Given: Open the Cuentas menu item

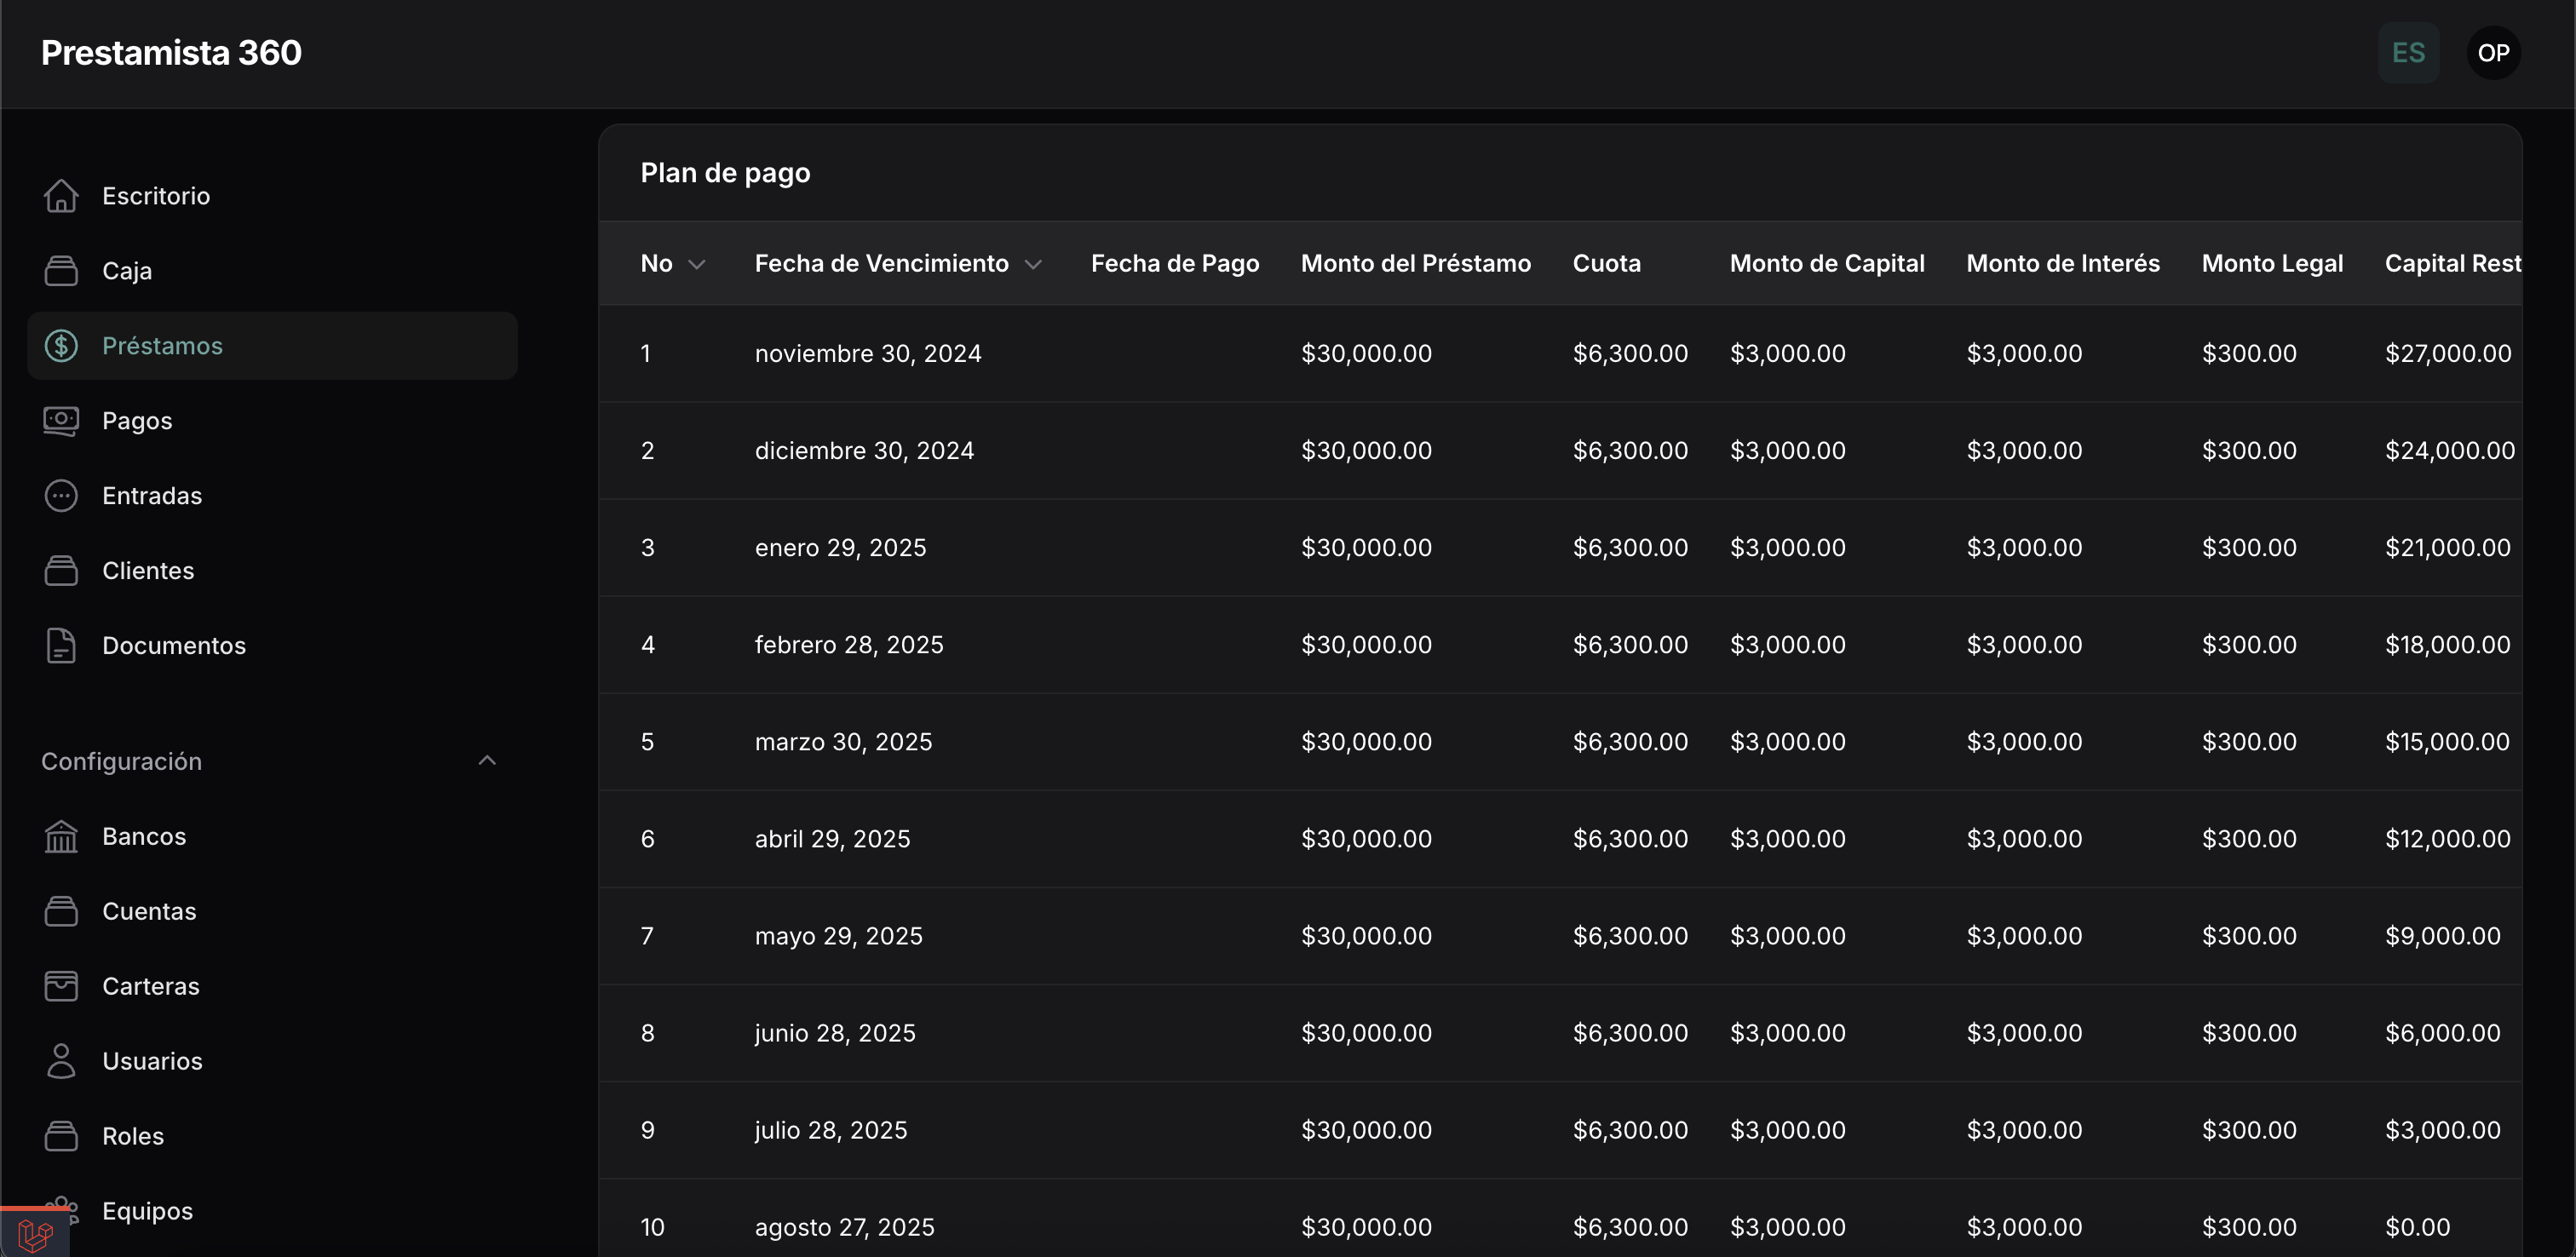Looking at the screenshot, I should click(149, 911).
